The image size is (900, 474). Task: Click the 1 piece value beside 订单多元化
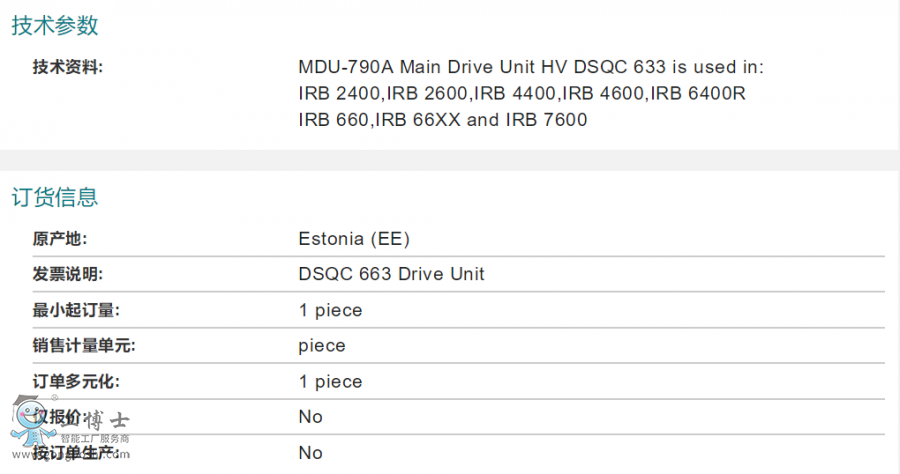point(331,382)
